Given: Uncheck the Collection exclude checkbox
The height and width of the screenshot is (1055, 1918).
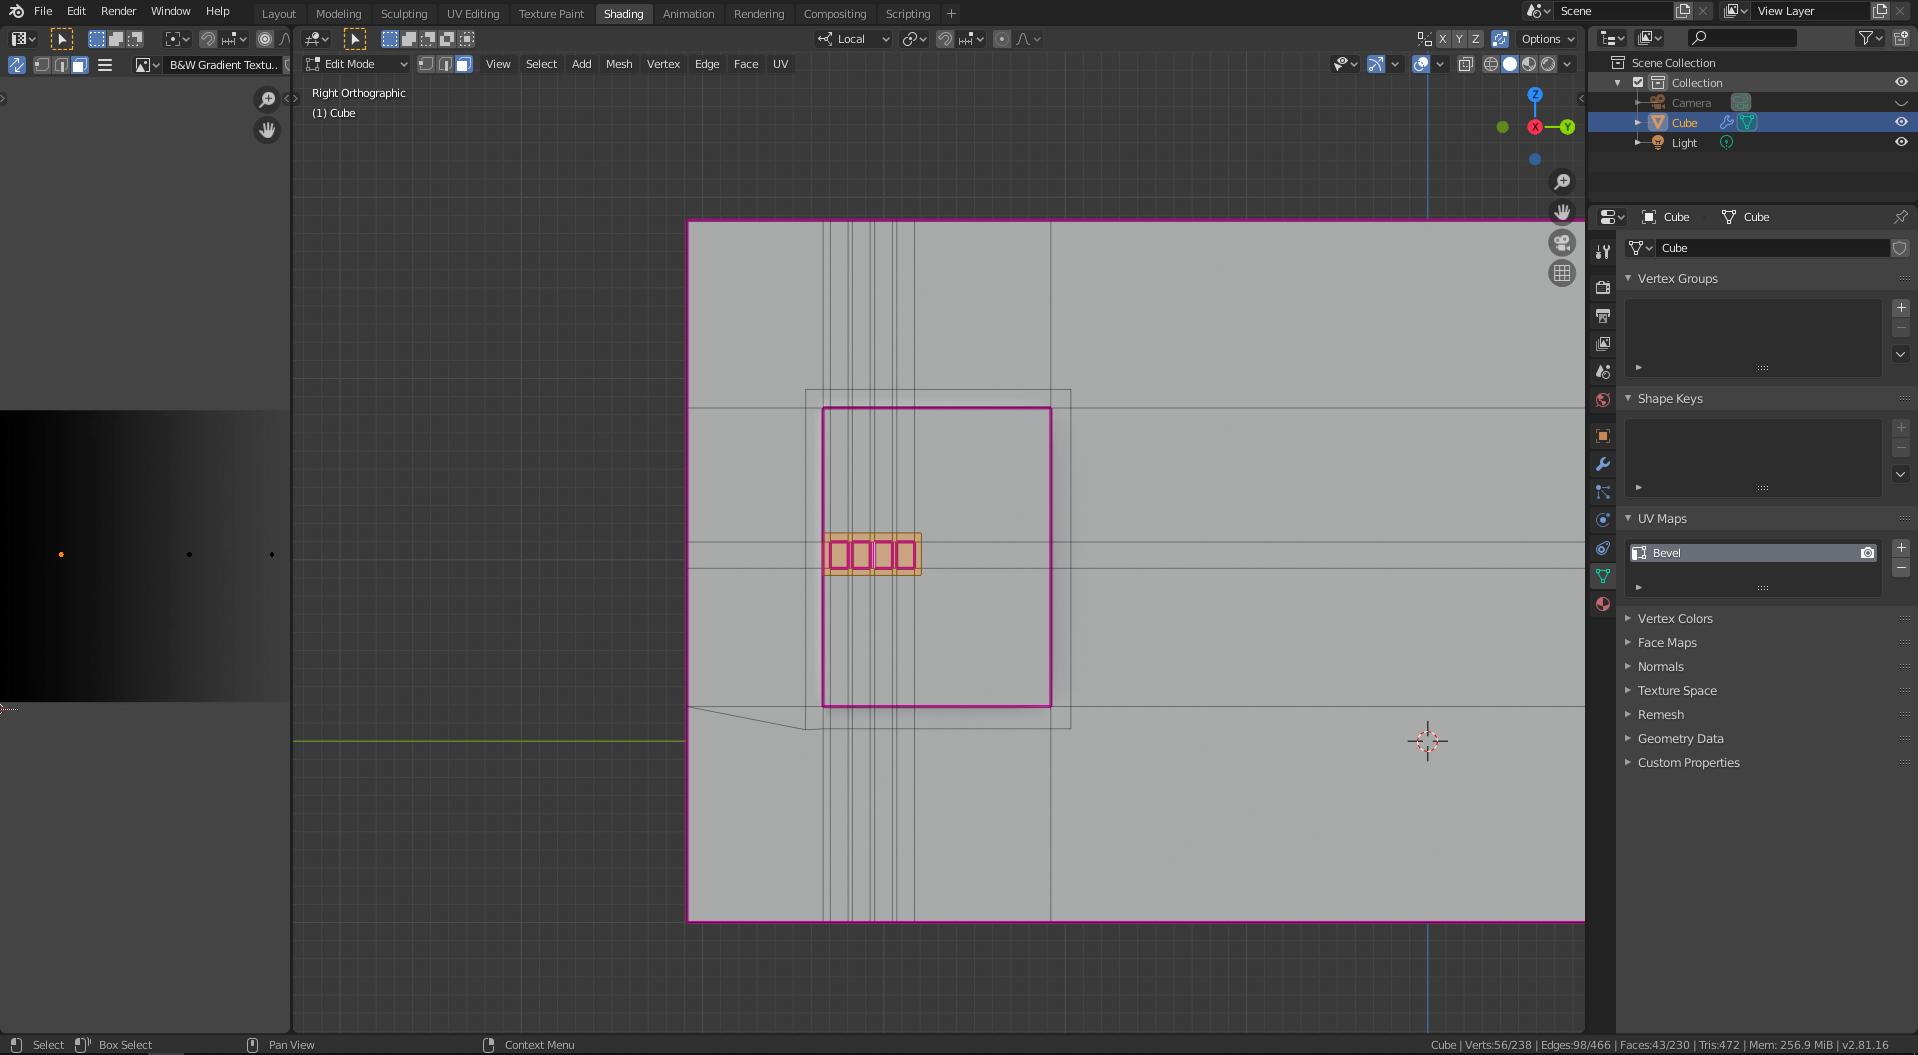Looking at the screenshot, I should (1638, 83).
